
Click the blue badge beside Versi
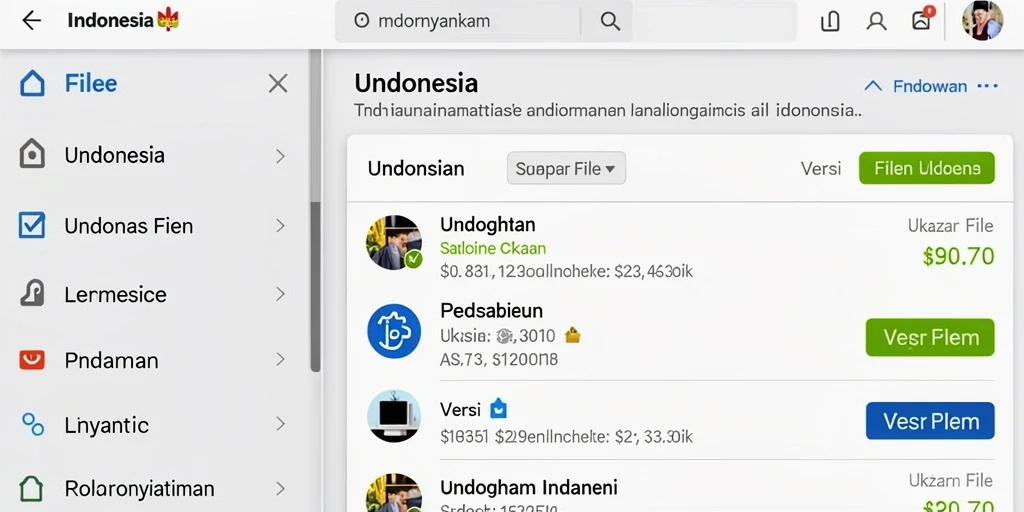coord(498,409)
